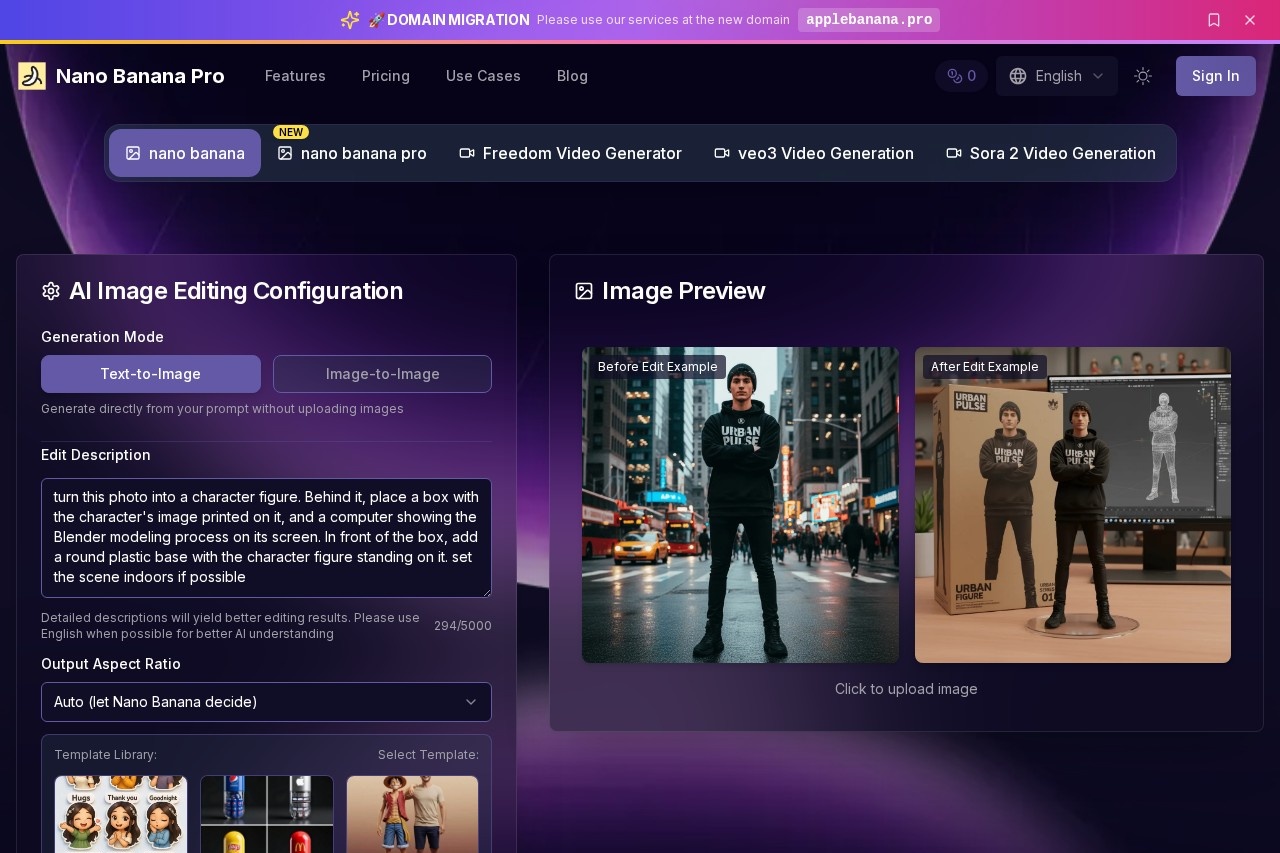Click the settings gear beside AI Image Editing
This screenshot has height=853, width=1280.
coord(51,291)
